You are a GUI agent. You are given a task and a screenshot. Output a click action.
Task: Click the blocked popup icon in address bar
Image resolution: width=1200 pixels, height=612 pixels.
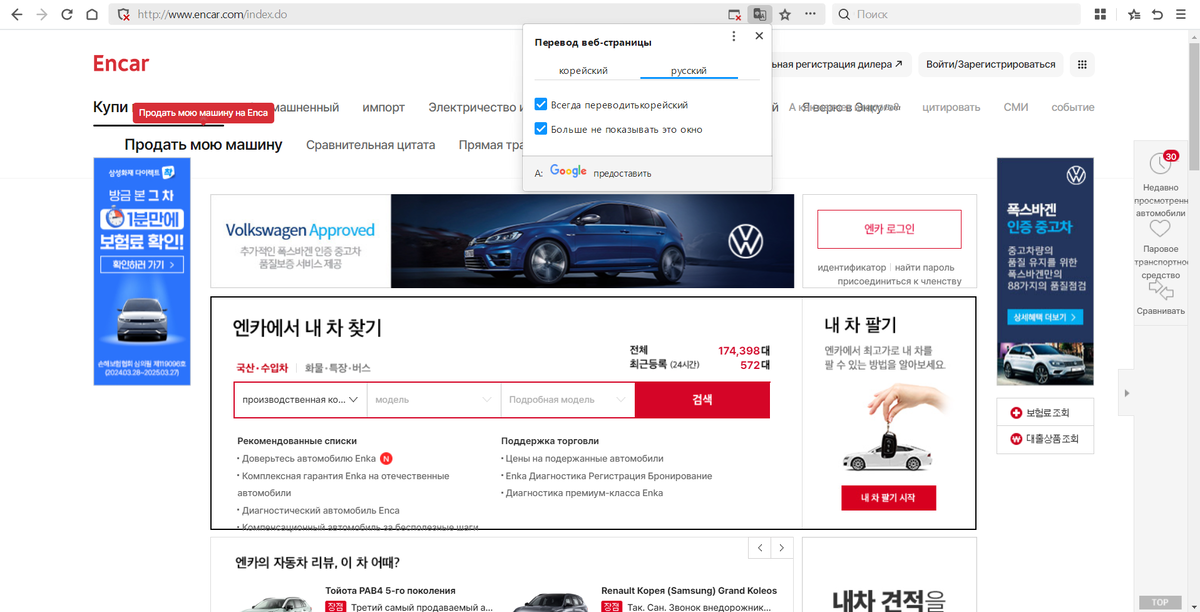735,15
